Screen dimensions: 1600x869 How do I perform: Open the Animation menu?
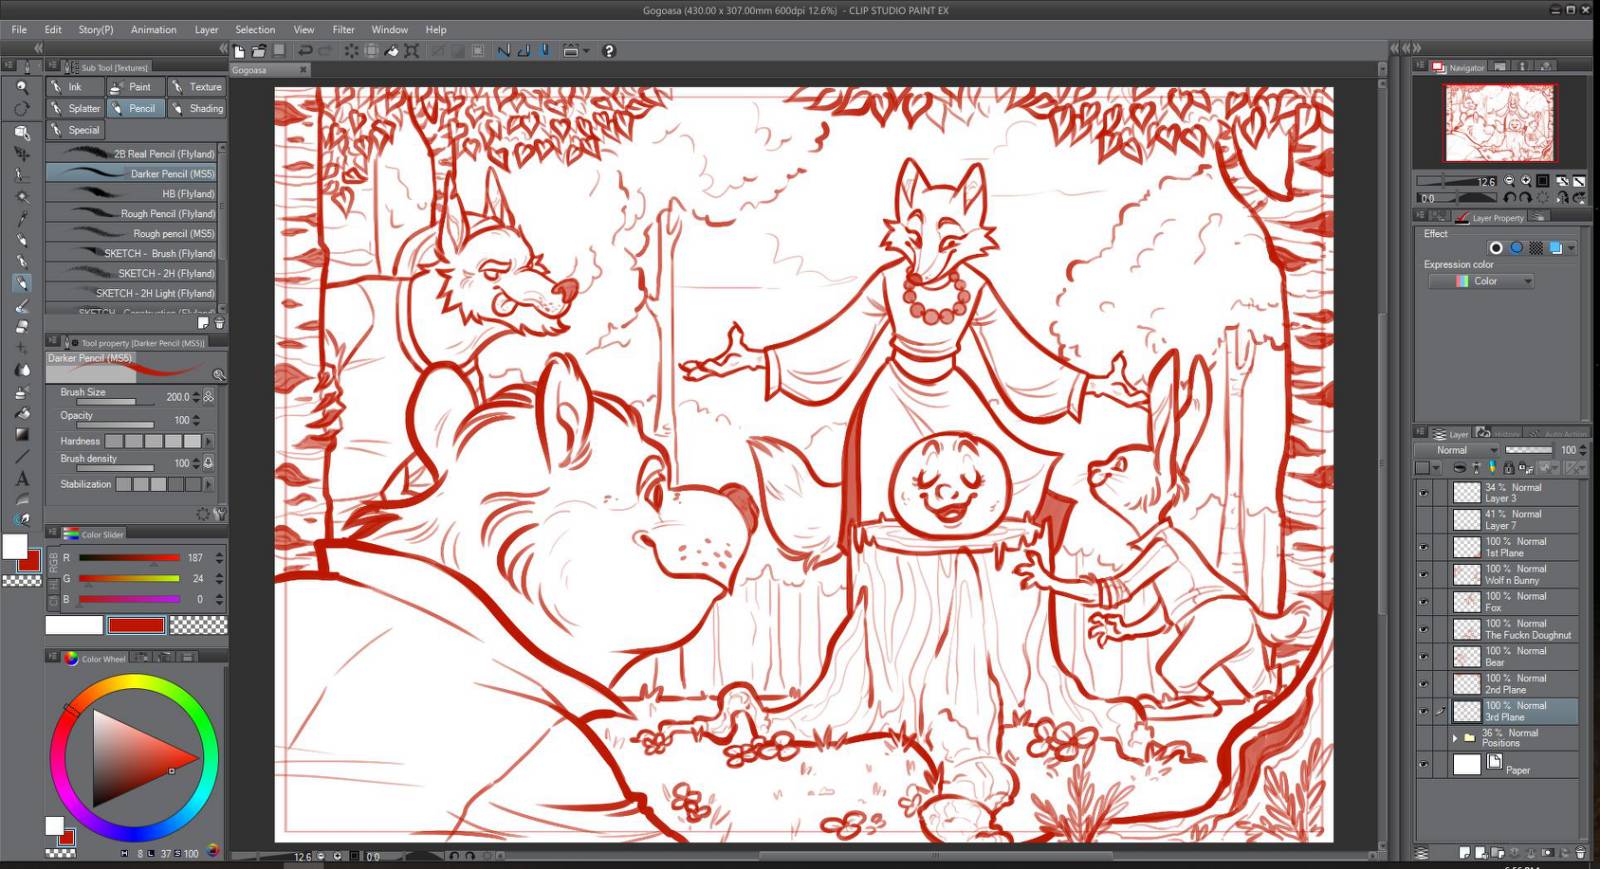coord(153,29)
